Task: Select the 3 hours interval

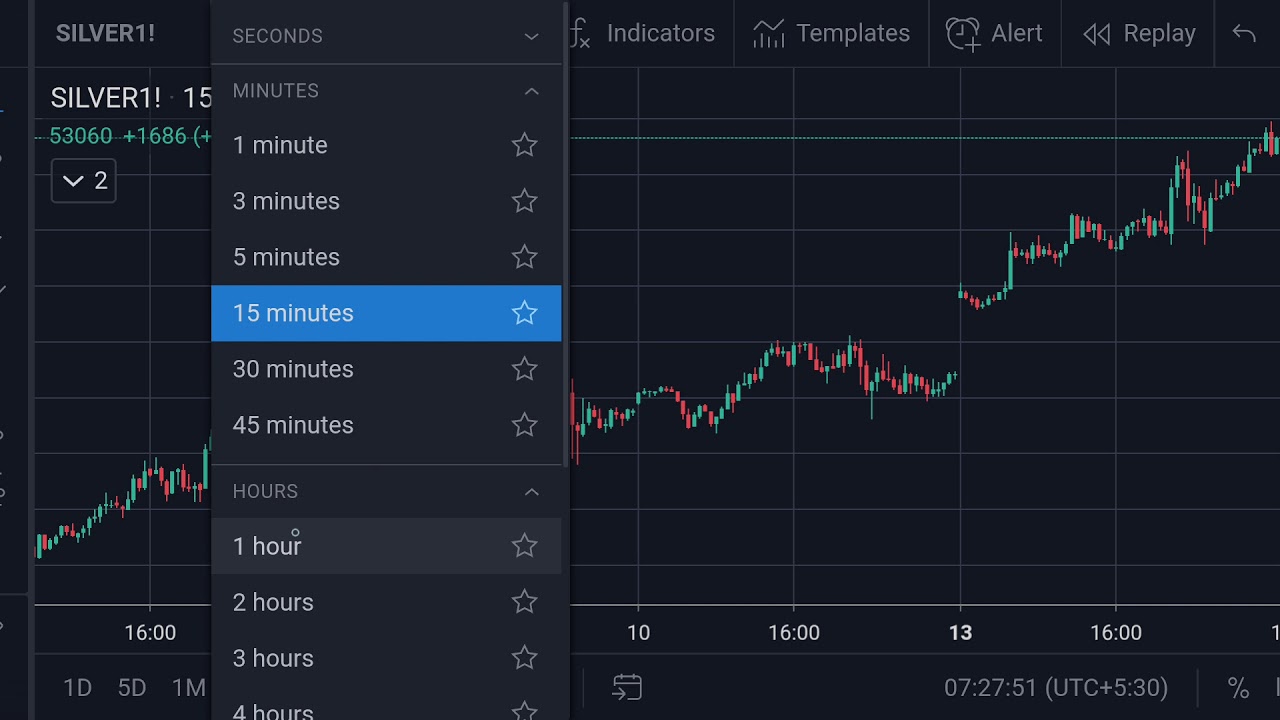Action: (274, 658)
